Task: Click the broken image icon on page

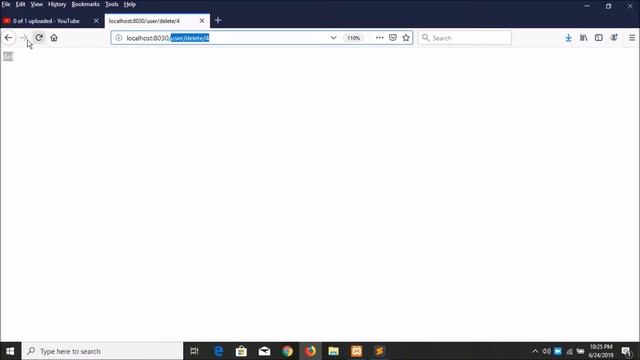Action: 8,56
